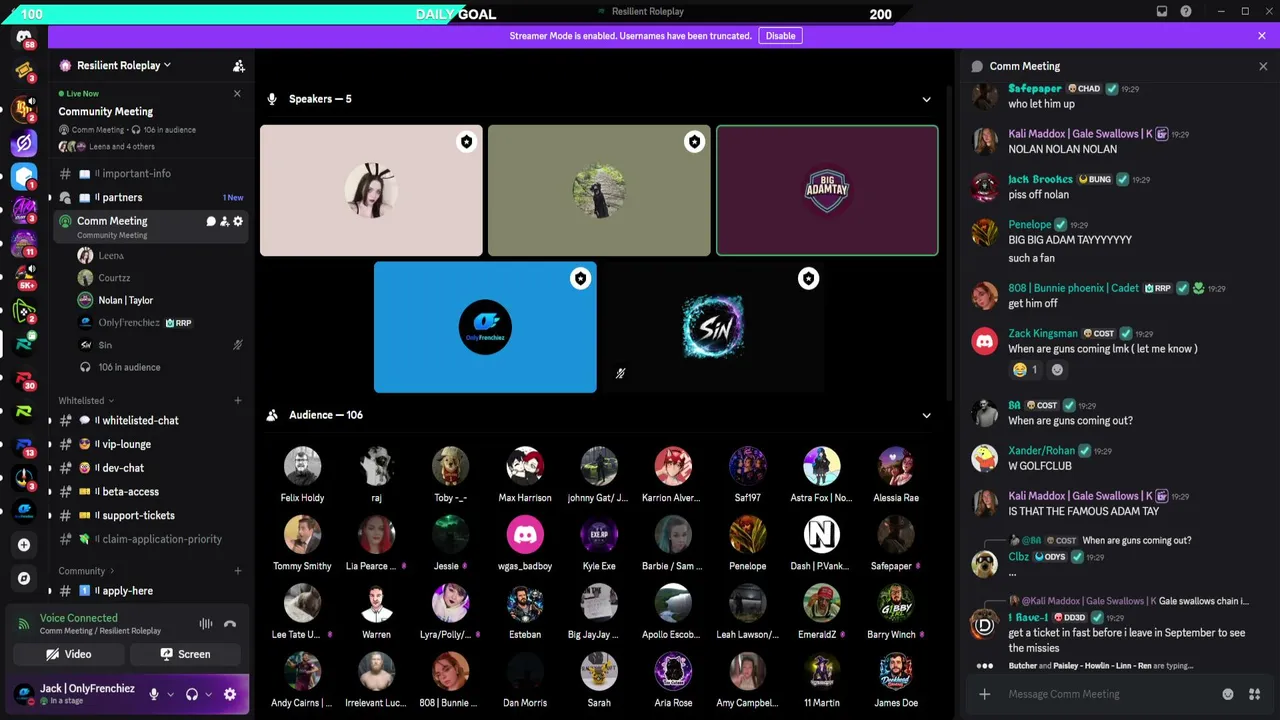
Task: Click Max Harrison's audience avatar
Action: click(525, 467)
